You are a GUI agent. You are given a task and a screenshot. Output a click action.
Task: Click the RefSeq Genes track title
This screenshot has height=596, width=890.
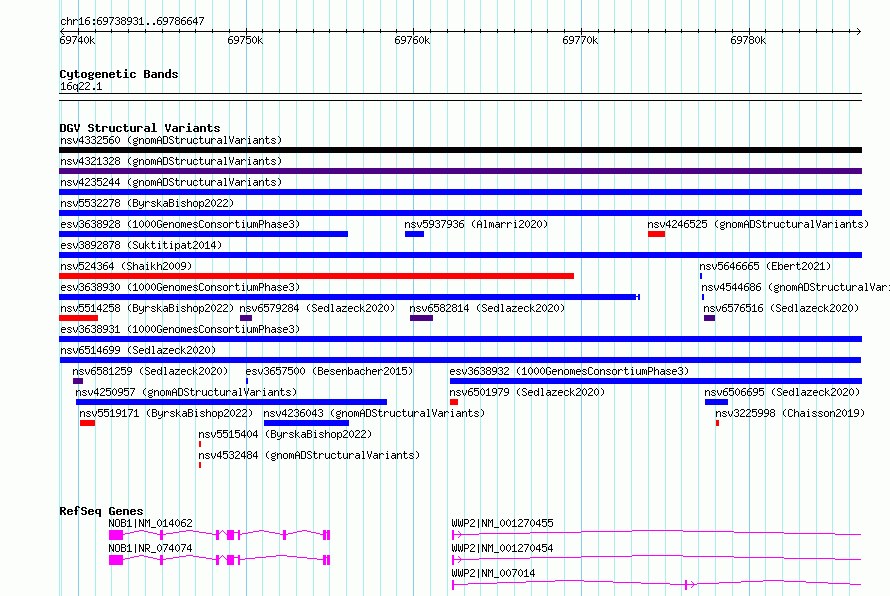[x=101, y=511]
